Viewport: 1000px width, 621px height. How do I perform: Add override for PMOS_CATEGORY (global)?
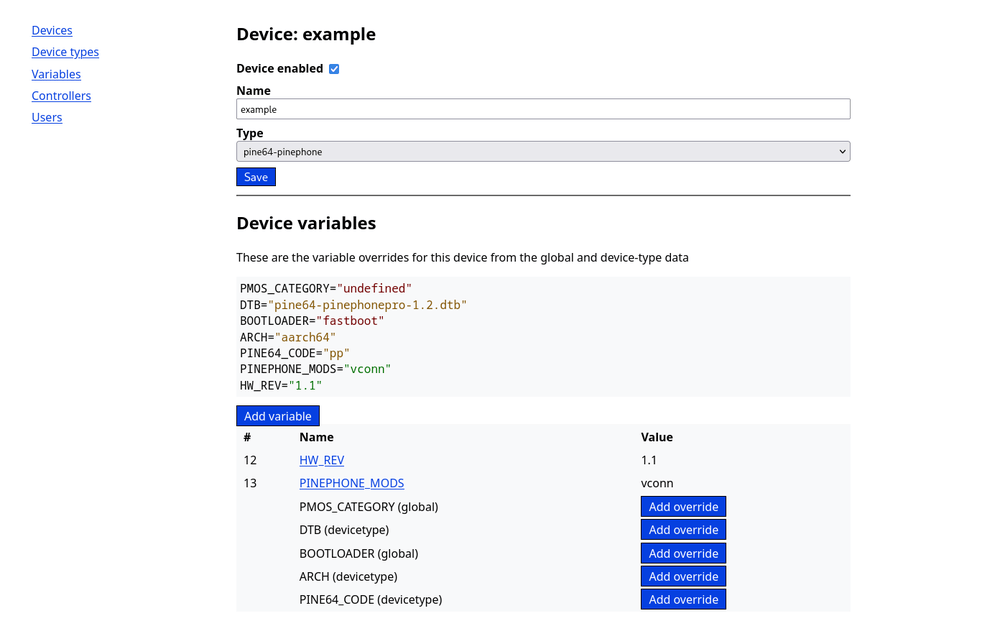click(683, 507)
